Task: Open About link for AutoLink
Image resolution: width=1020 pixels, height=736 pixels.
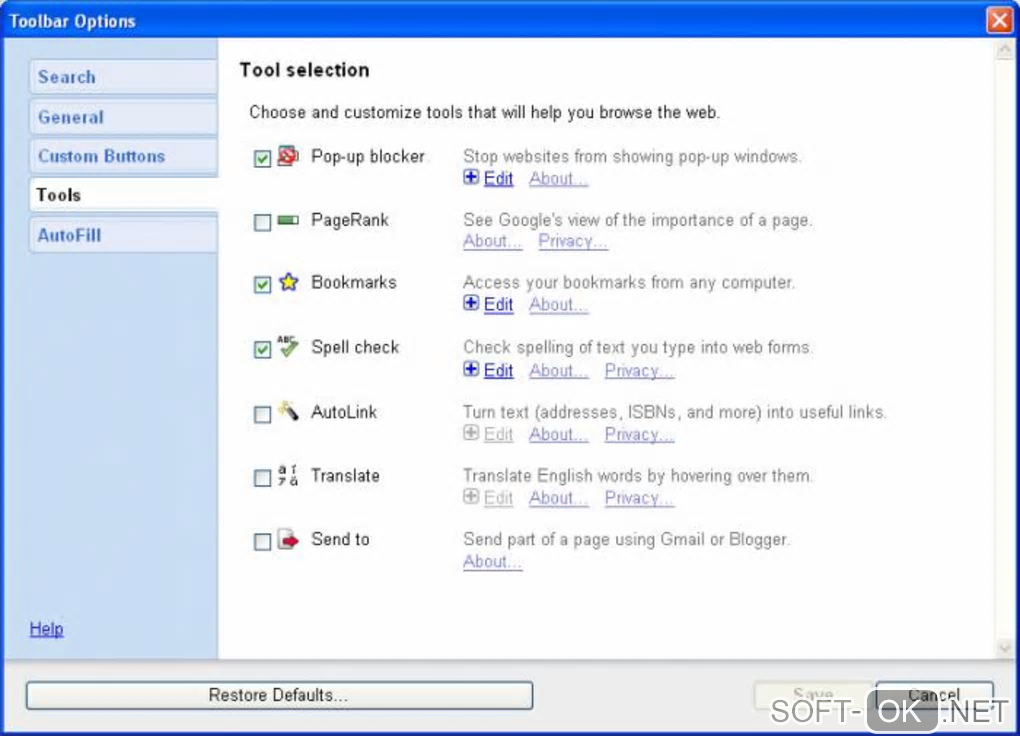Action: click(558, 434)
